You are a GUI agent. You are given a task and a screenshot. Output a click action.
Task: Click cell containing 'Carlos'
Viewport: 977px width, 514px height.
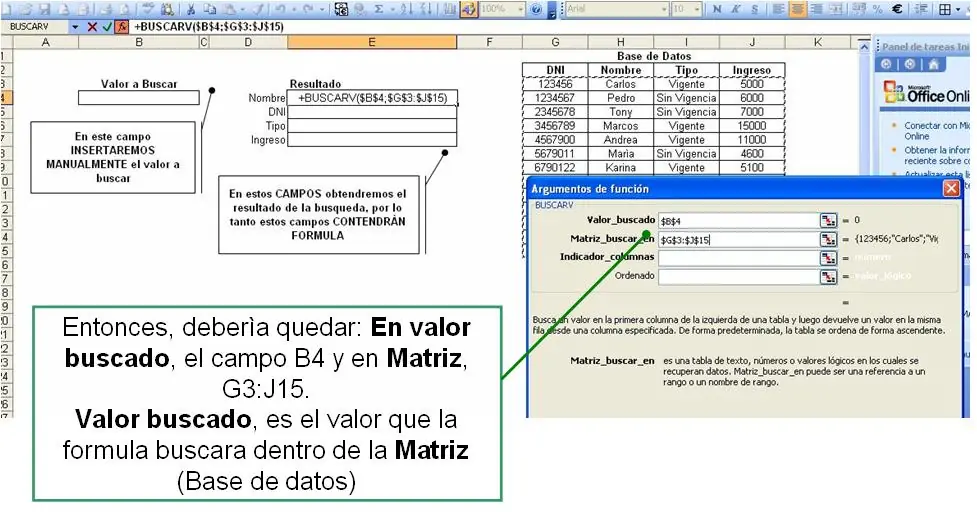coord(621,84)
